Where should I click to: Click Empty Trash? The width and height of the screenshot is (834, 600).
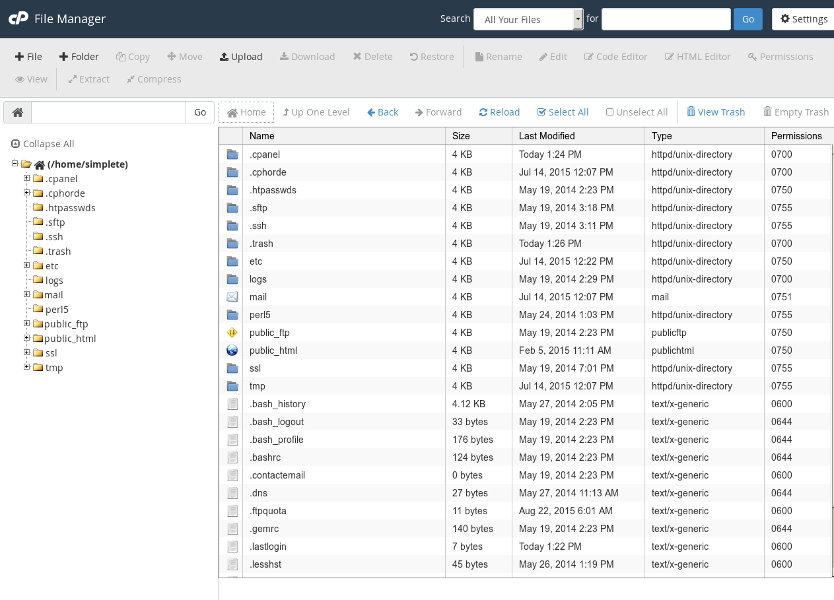click(x=796, y=112)
